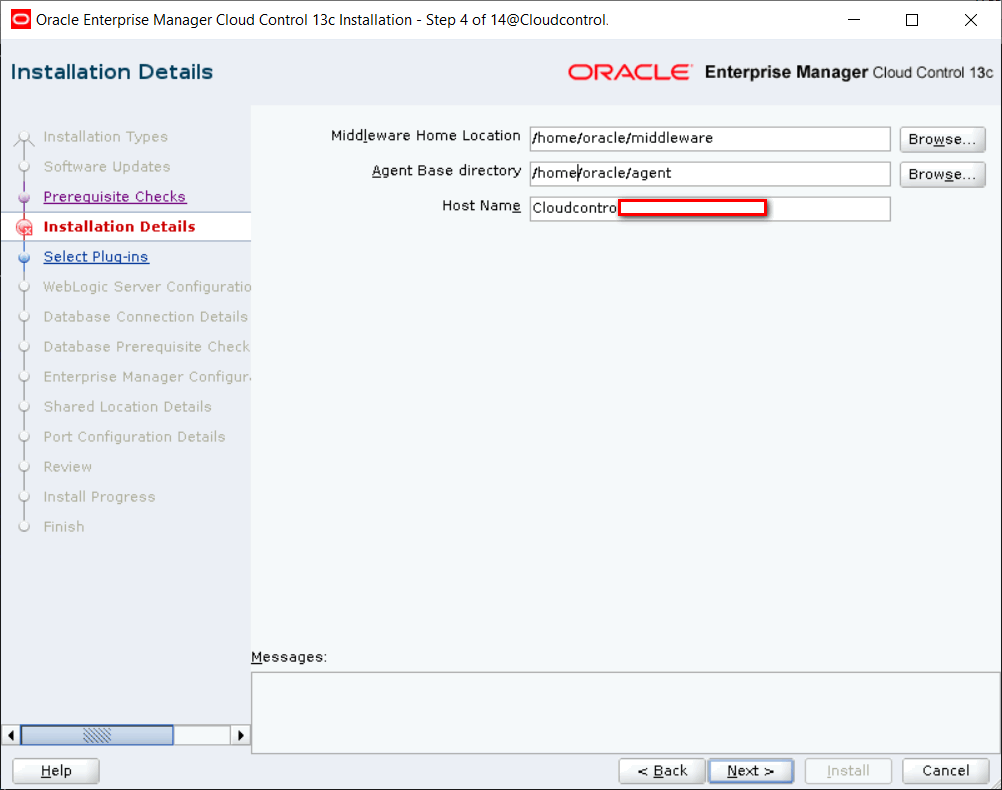
Task: Click left arrow of sidebar horizontal scrollbar
Action: pos(10,735)
